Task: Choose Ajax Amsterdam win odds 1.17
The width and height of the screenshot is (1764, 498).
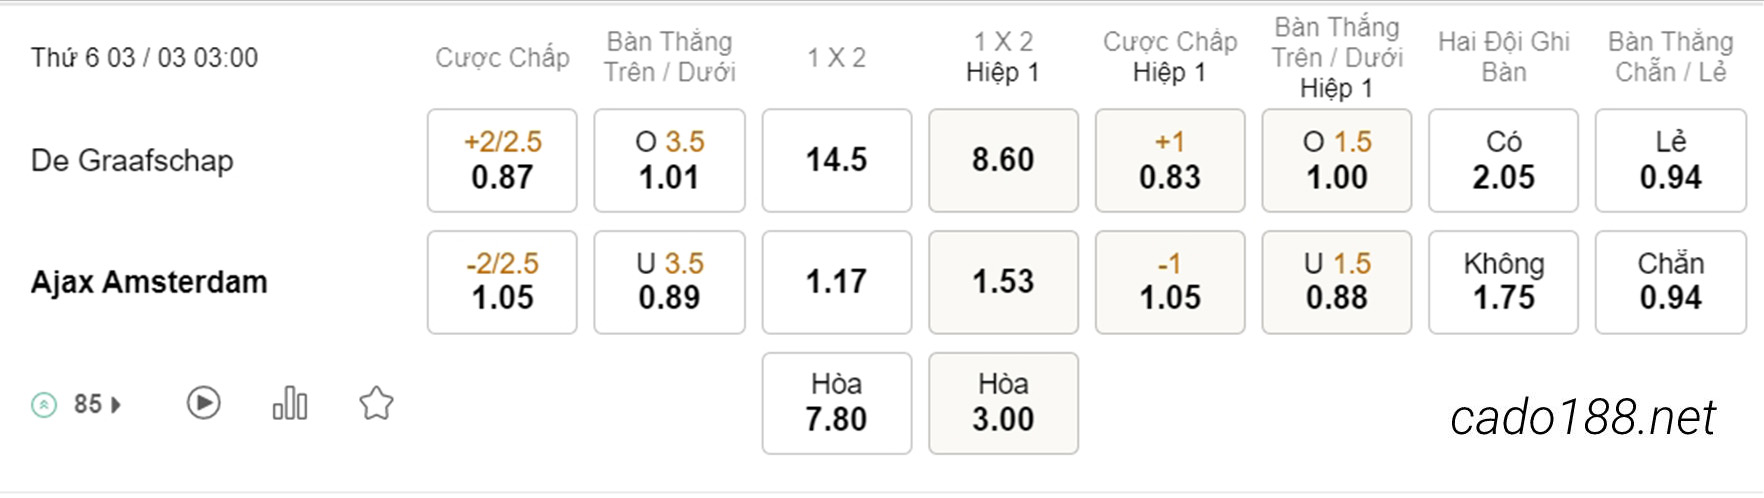Action: click(x=837, y=282)
